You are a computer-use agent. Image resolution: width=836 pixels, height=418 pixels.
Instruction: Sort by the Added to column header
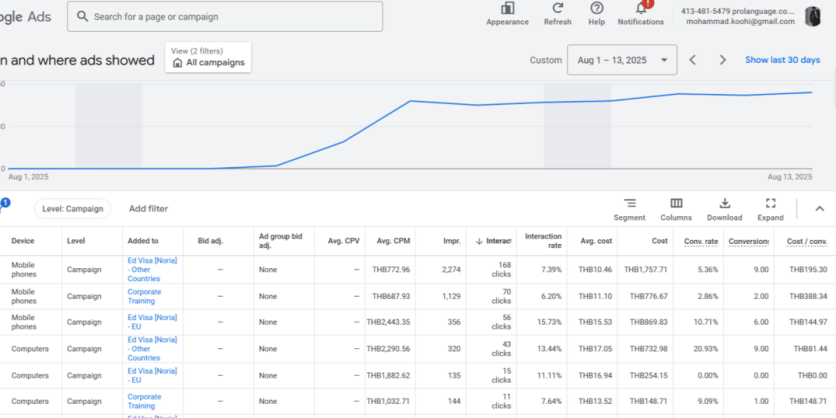pos(143,241)
